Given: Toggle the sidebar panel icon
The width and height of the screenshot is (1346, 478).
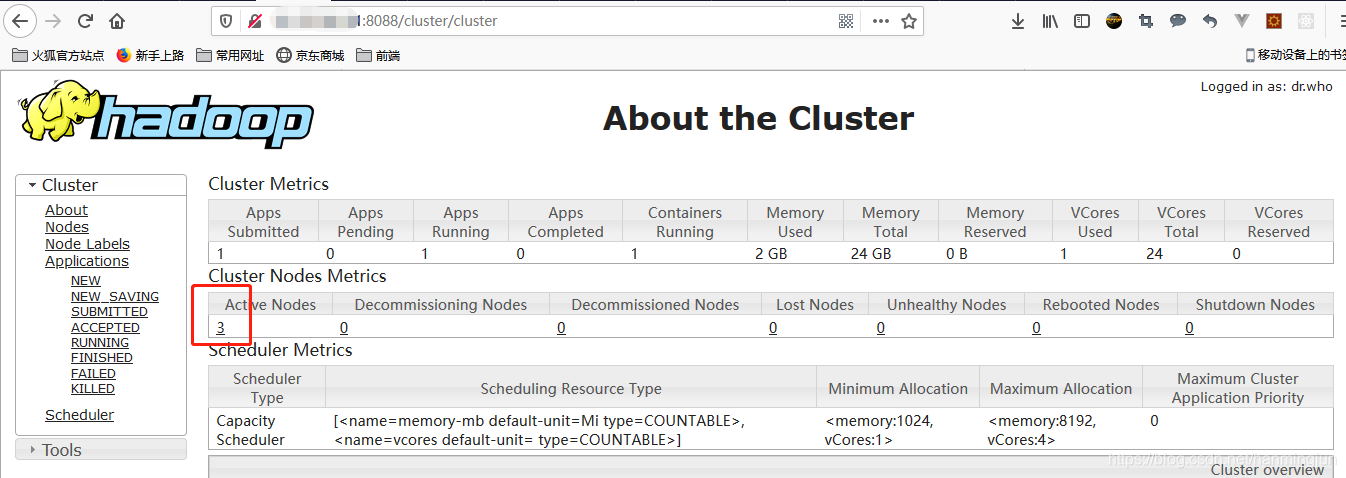Looking at the screenshot, I should pyautogui.click(x=1082, y=21).
